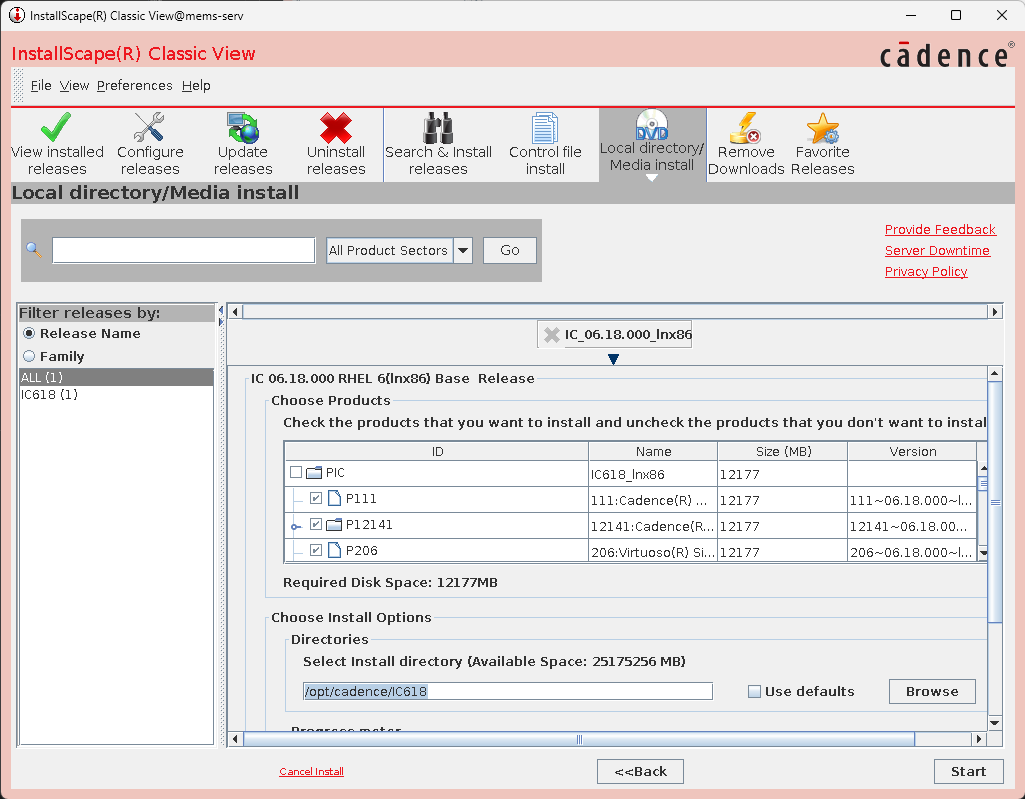
Task: Open Privacy Policy link
Action: pyautogui.click(x=926, y=271)
